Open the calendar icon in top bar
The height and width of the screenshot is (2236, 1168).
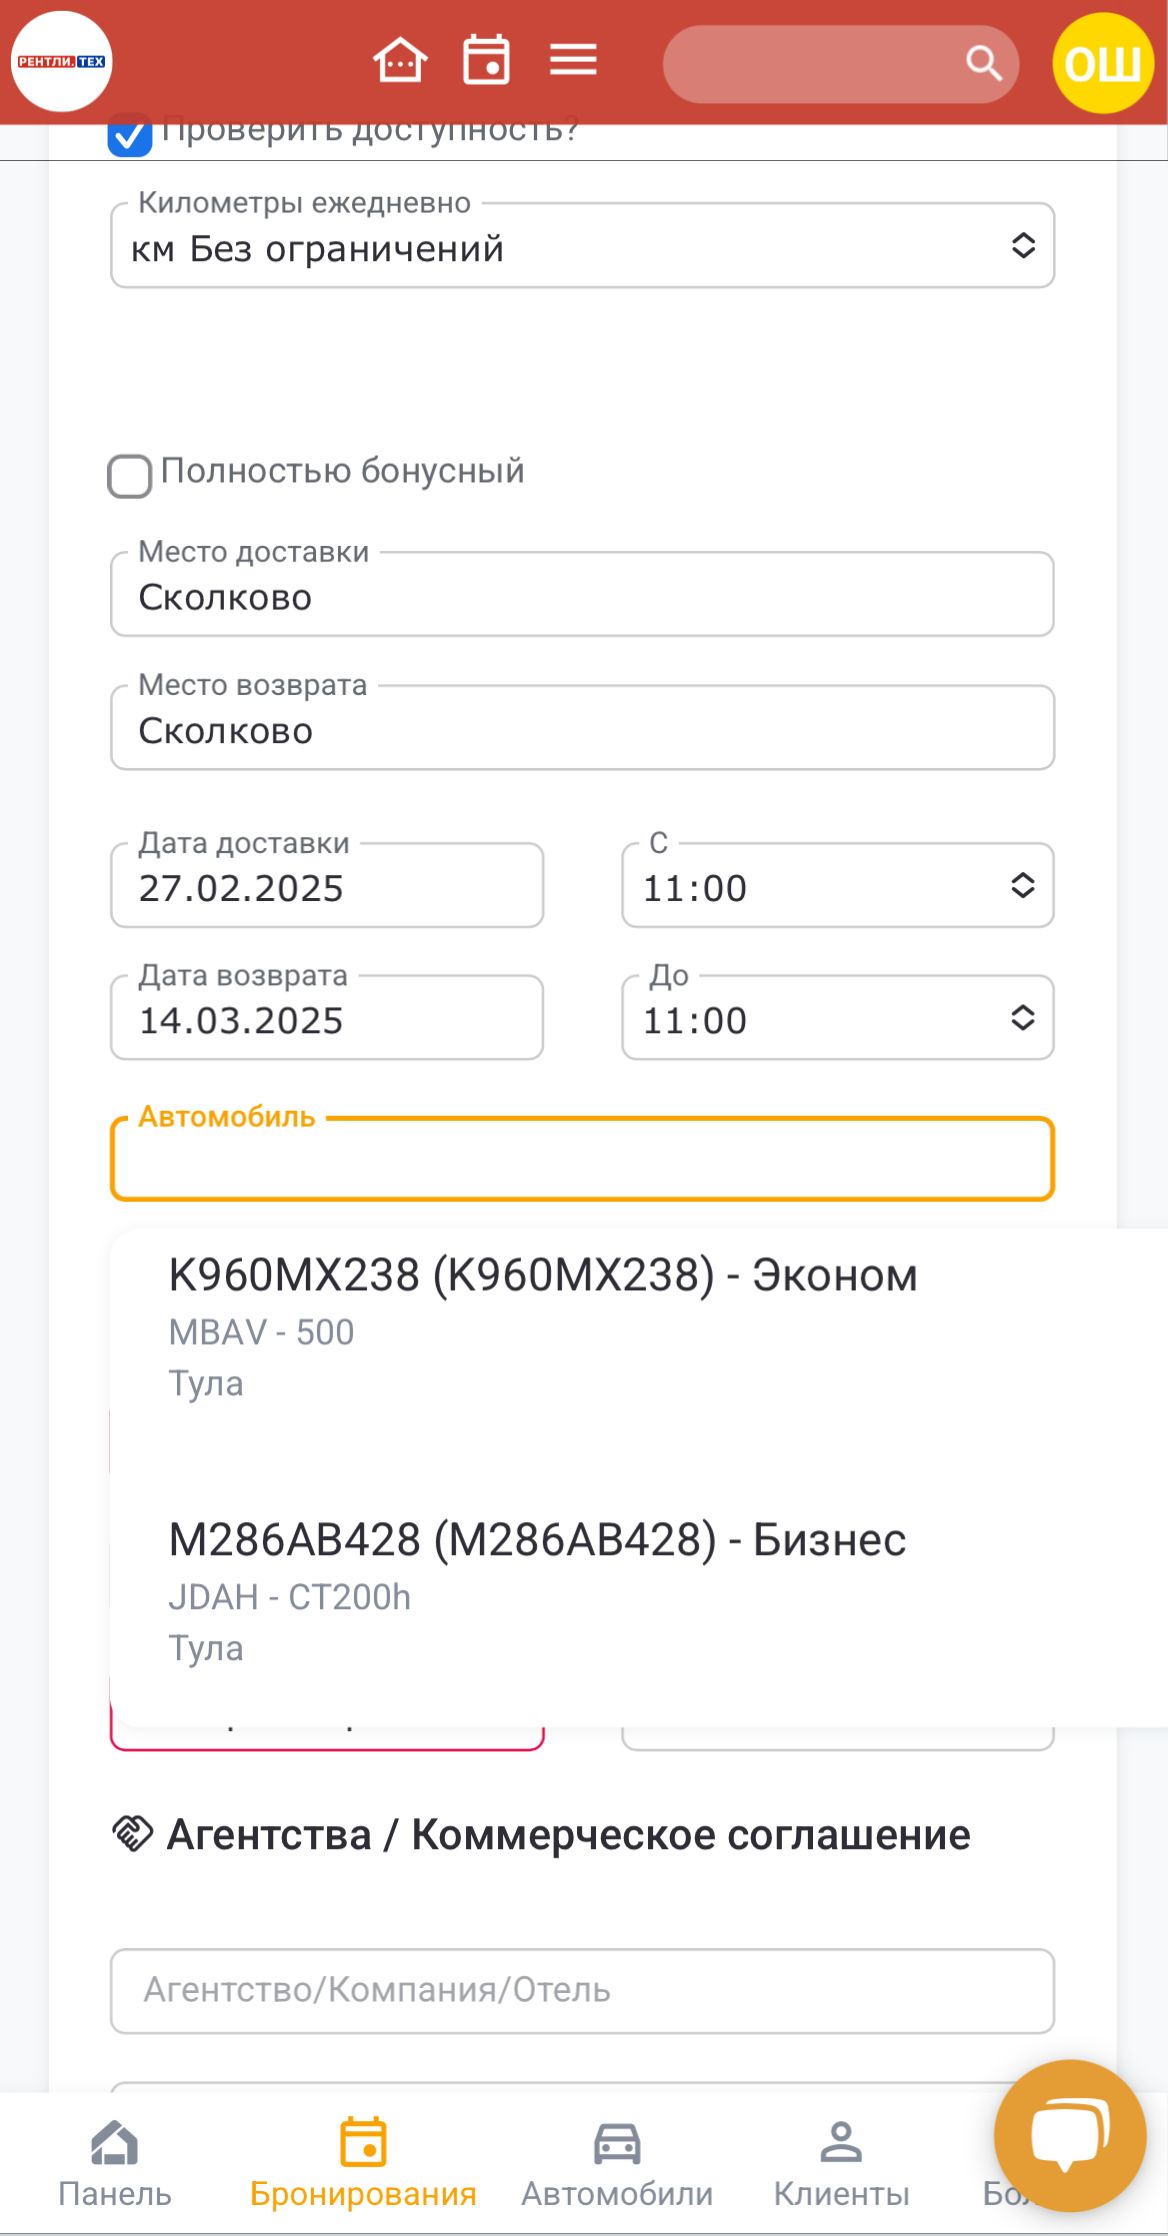pos(486,61)
